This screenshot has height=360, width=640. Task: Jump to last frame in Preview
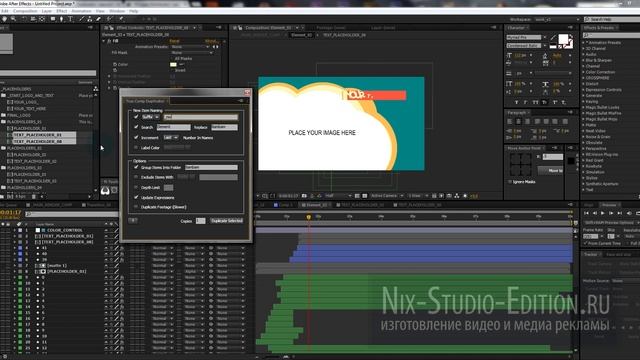pyautogui.click(x=620, y=213)
